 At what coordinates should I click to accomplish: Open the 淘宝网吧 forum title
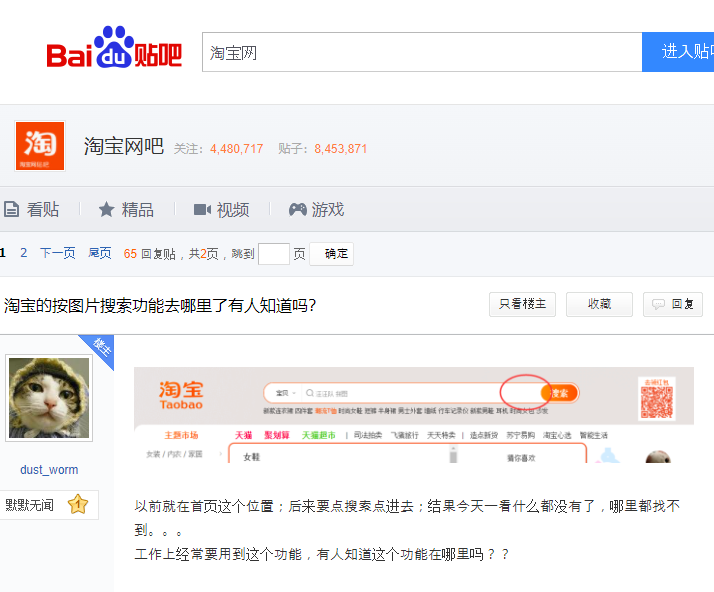click(x=123, y=147)
